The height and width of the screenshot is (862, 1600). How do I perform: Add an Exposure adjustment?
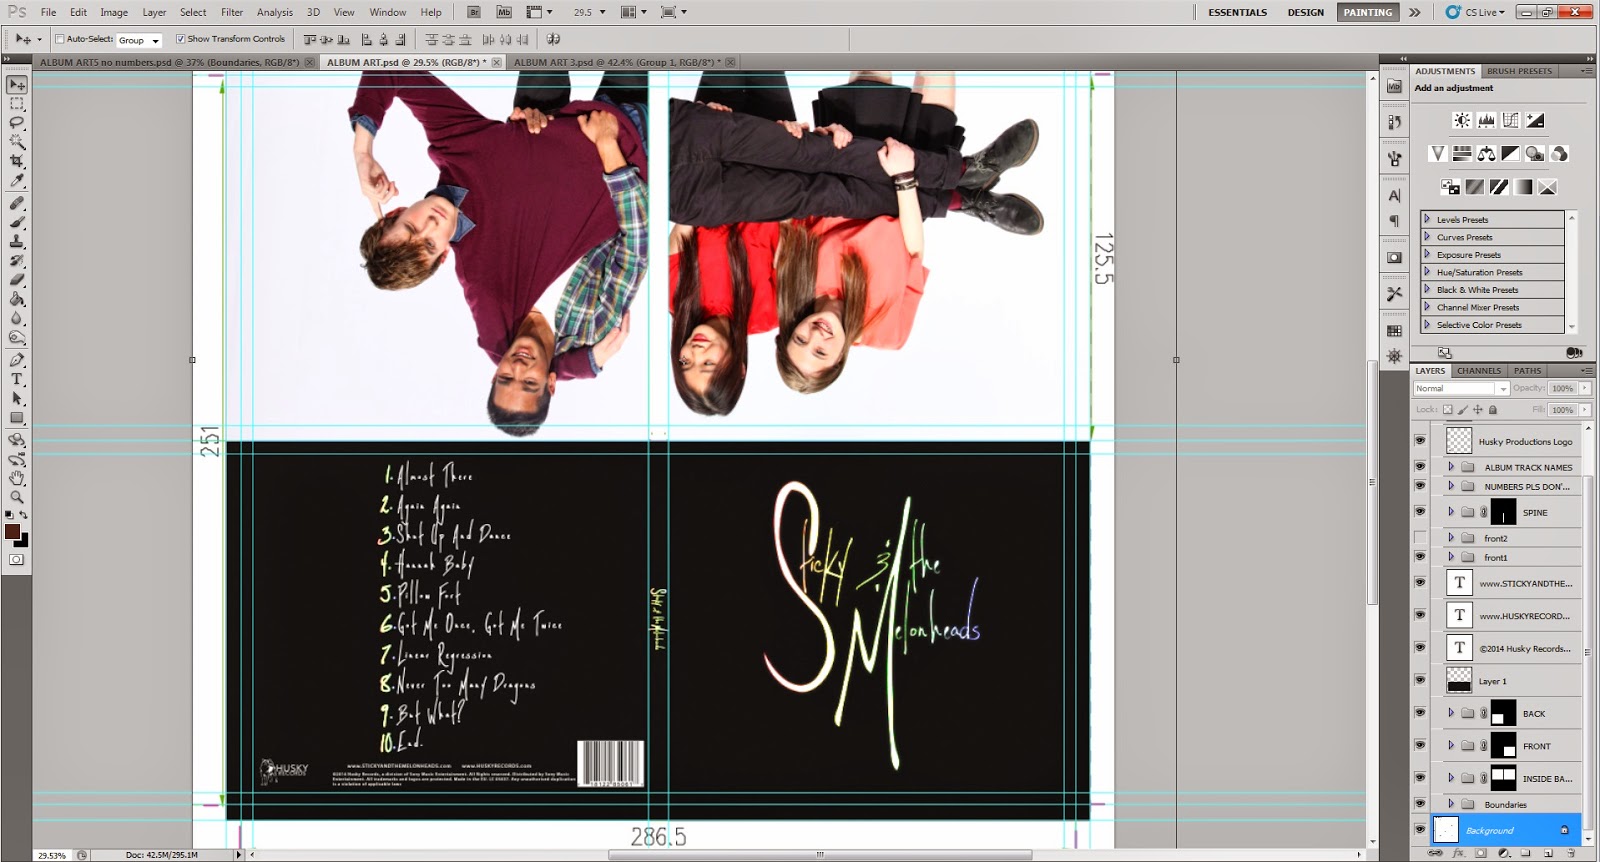[x=1535, y=120]
